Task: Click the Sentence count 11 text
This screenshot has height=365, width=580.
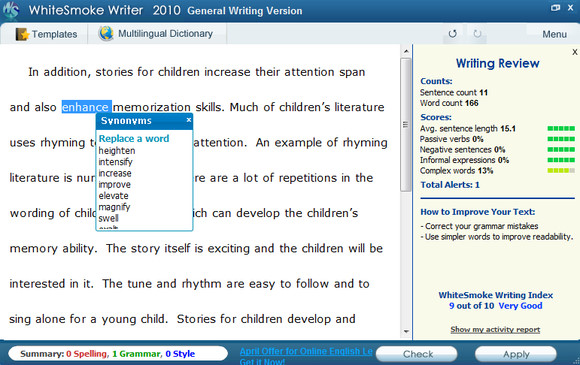Action: [x=453, y=92]
